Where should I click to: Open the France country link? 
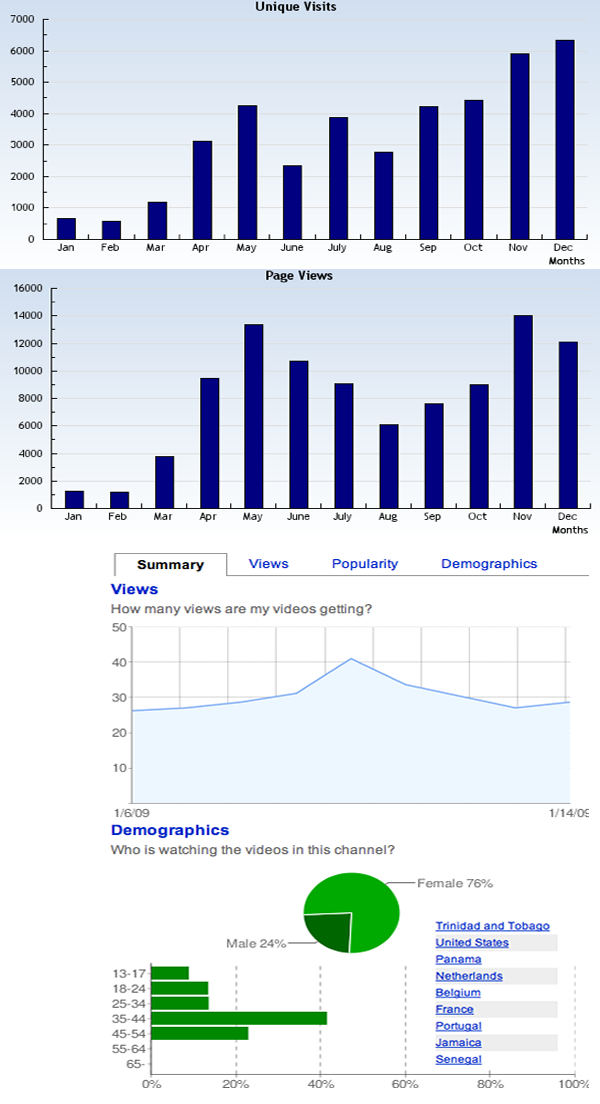tap(454, 1010)
